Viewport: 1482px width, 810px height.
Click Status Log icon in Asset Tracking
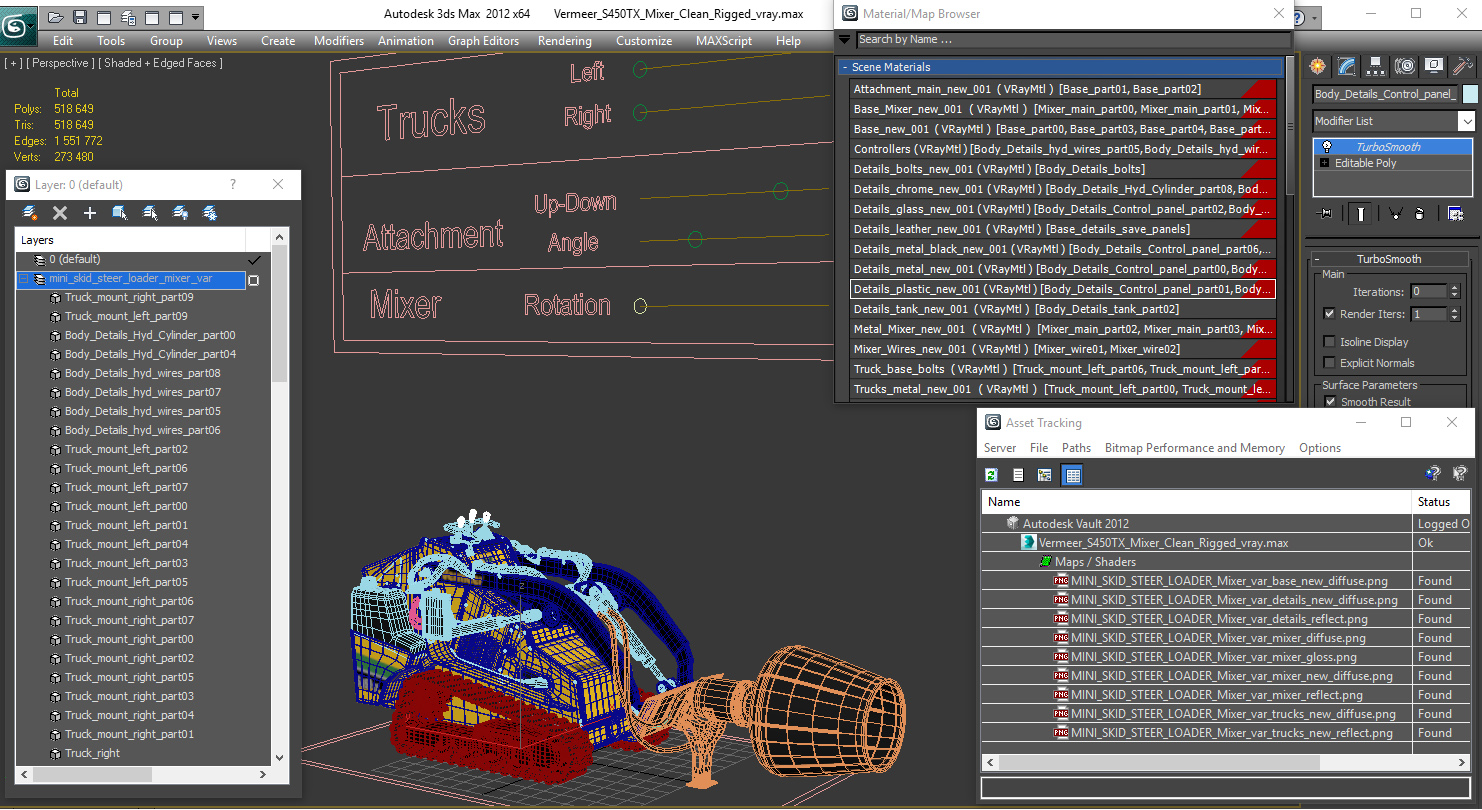pos(1018,475)
